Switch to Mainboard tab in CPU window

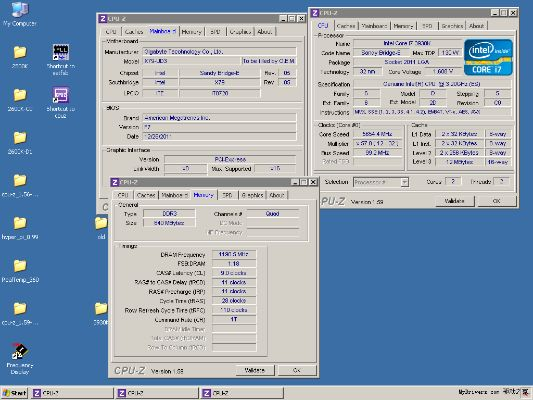click(374, 26)
